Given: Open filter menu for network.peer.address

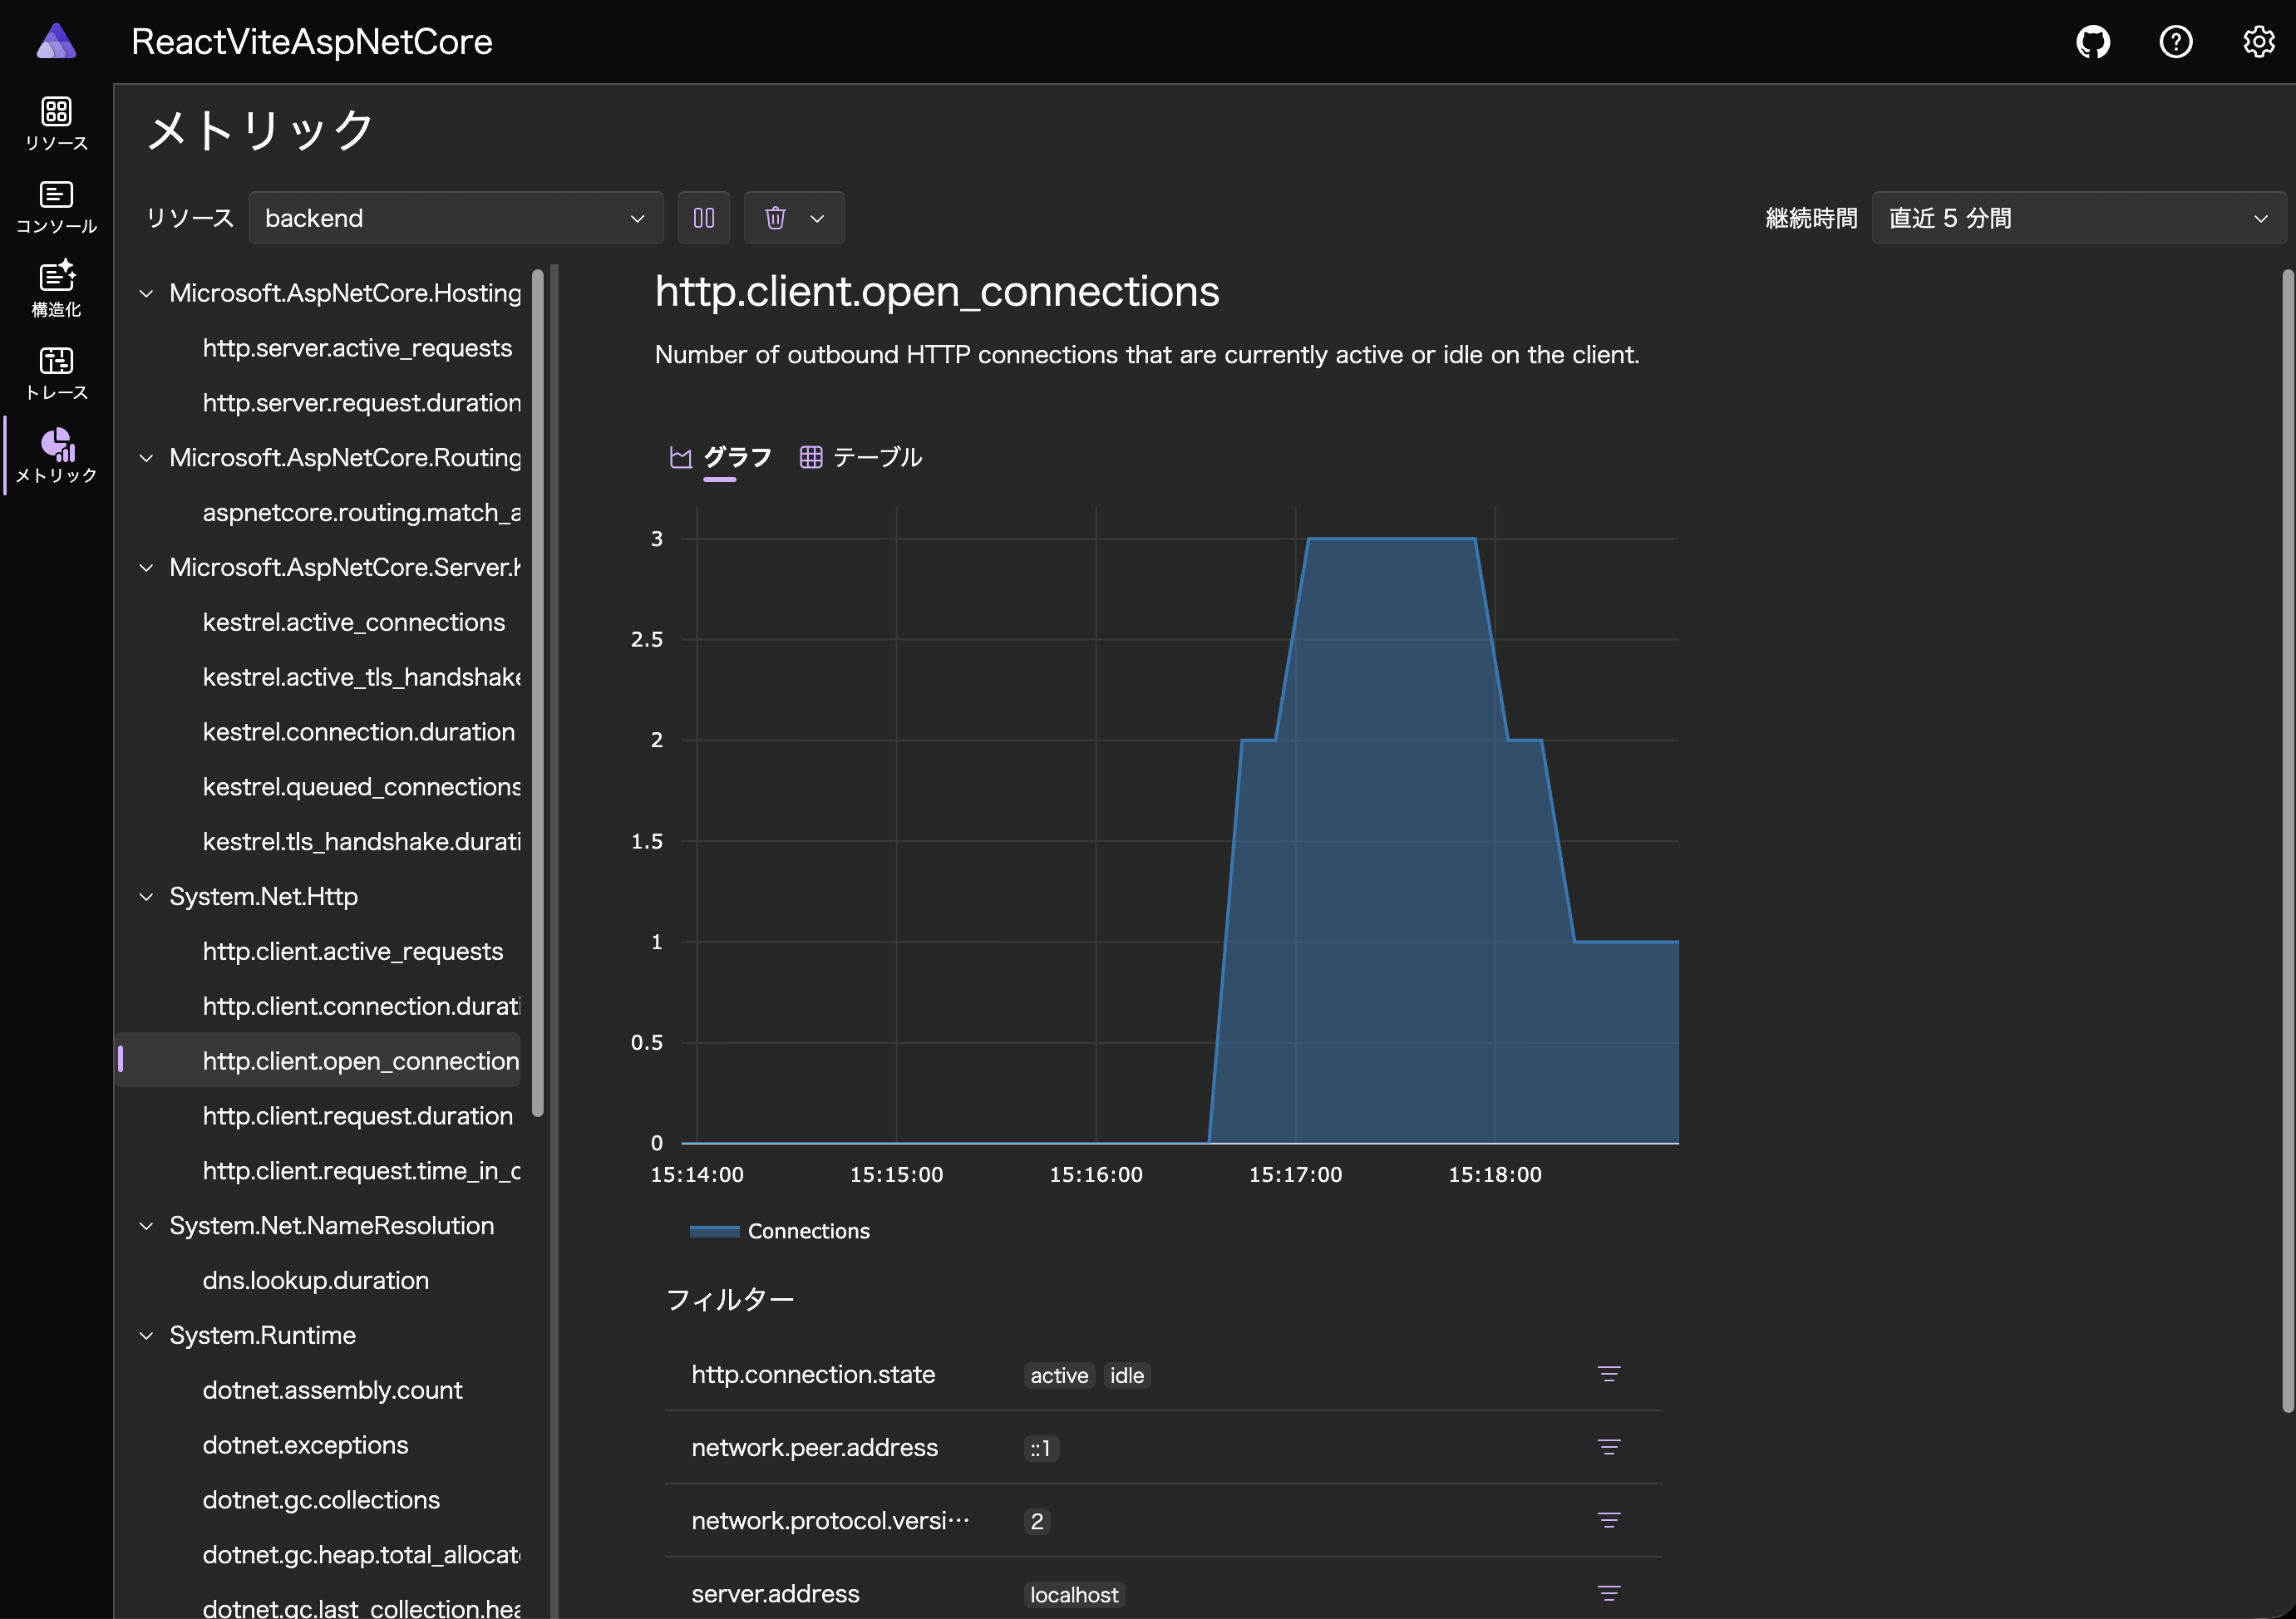Looking at the screenshot, I should 1608,1447.
